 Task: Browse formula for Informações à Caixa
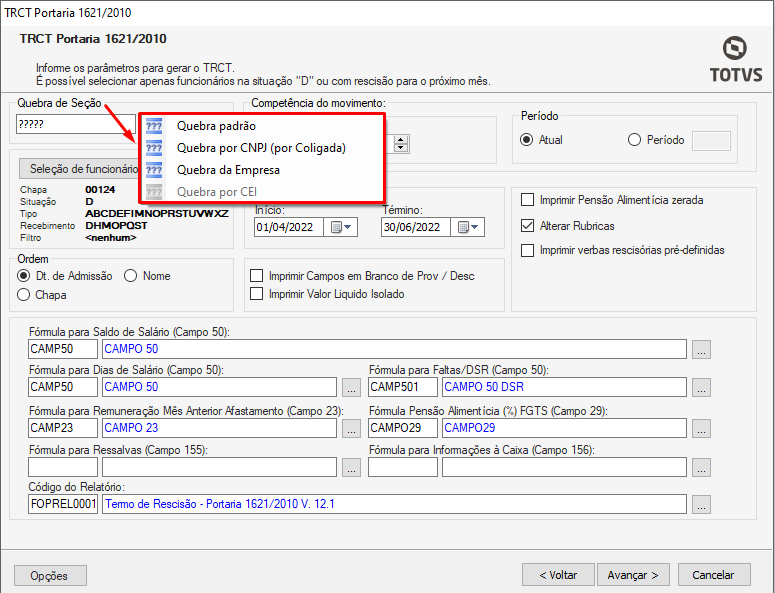click(701, 467)
